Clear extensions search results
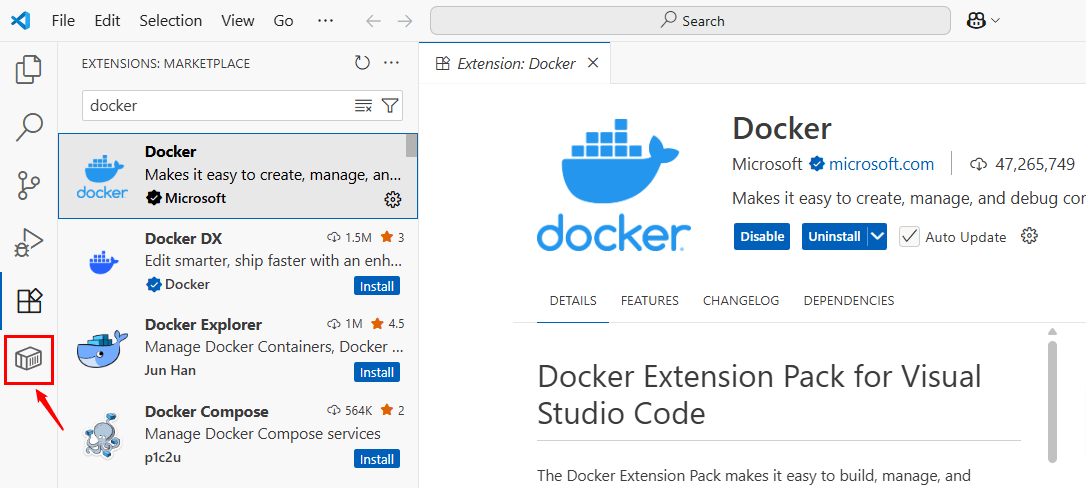This screenshot has height=488, width=1086. point(363,106)
